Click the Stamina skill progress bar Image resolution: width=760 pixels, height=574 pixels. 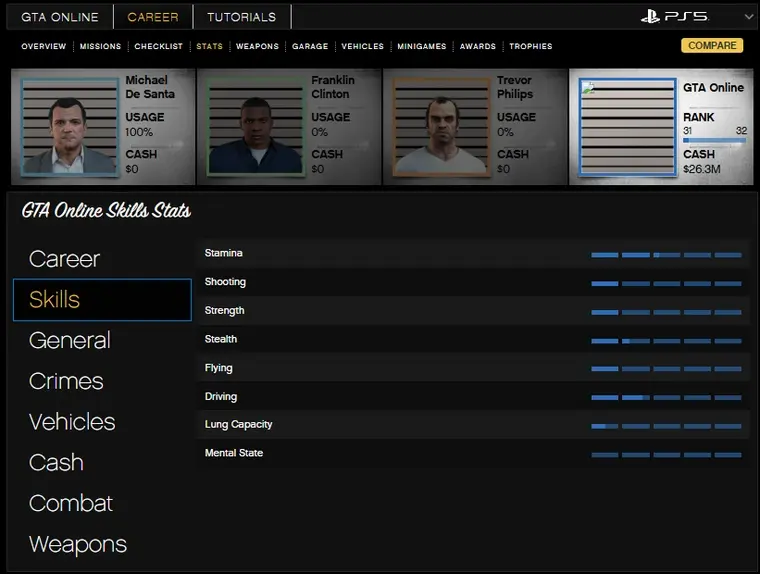pyautogui.click(x=666, y=254)
